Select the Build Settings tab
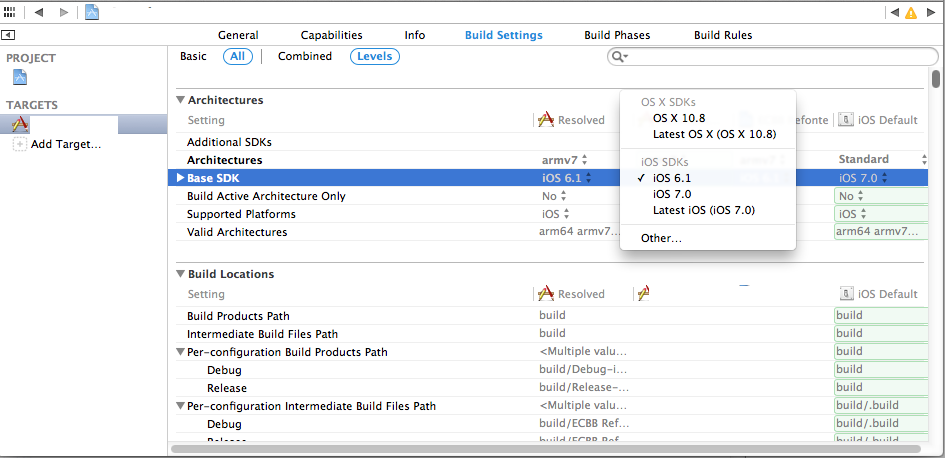The image size is (945, 458). (x=504, y=35)
